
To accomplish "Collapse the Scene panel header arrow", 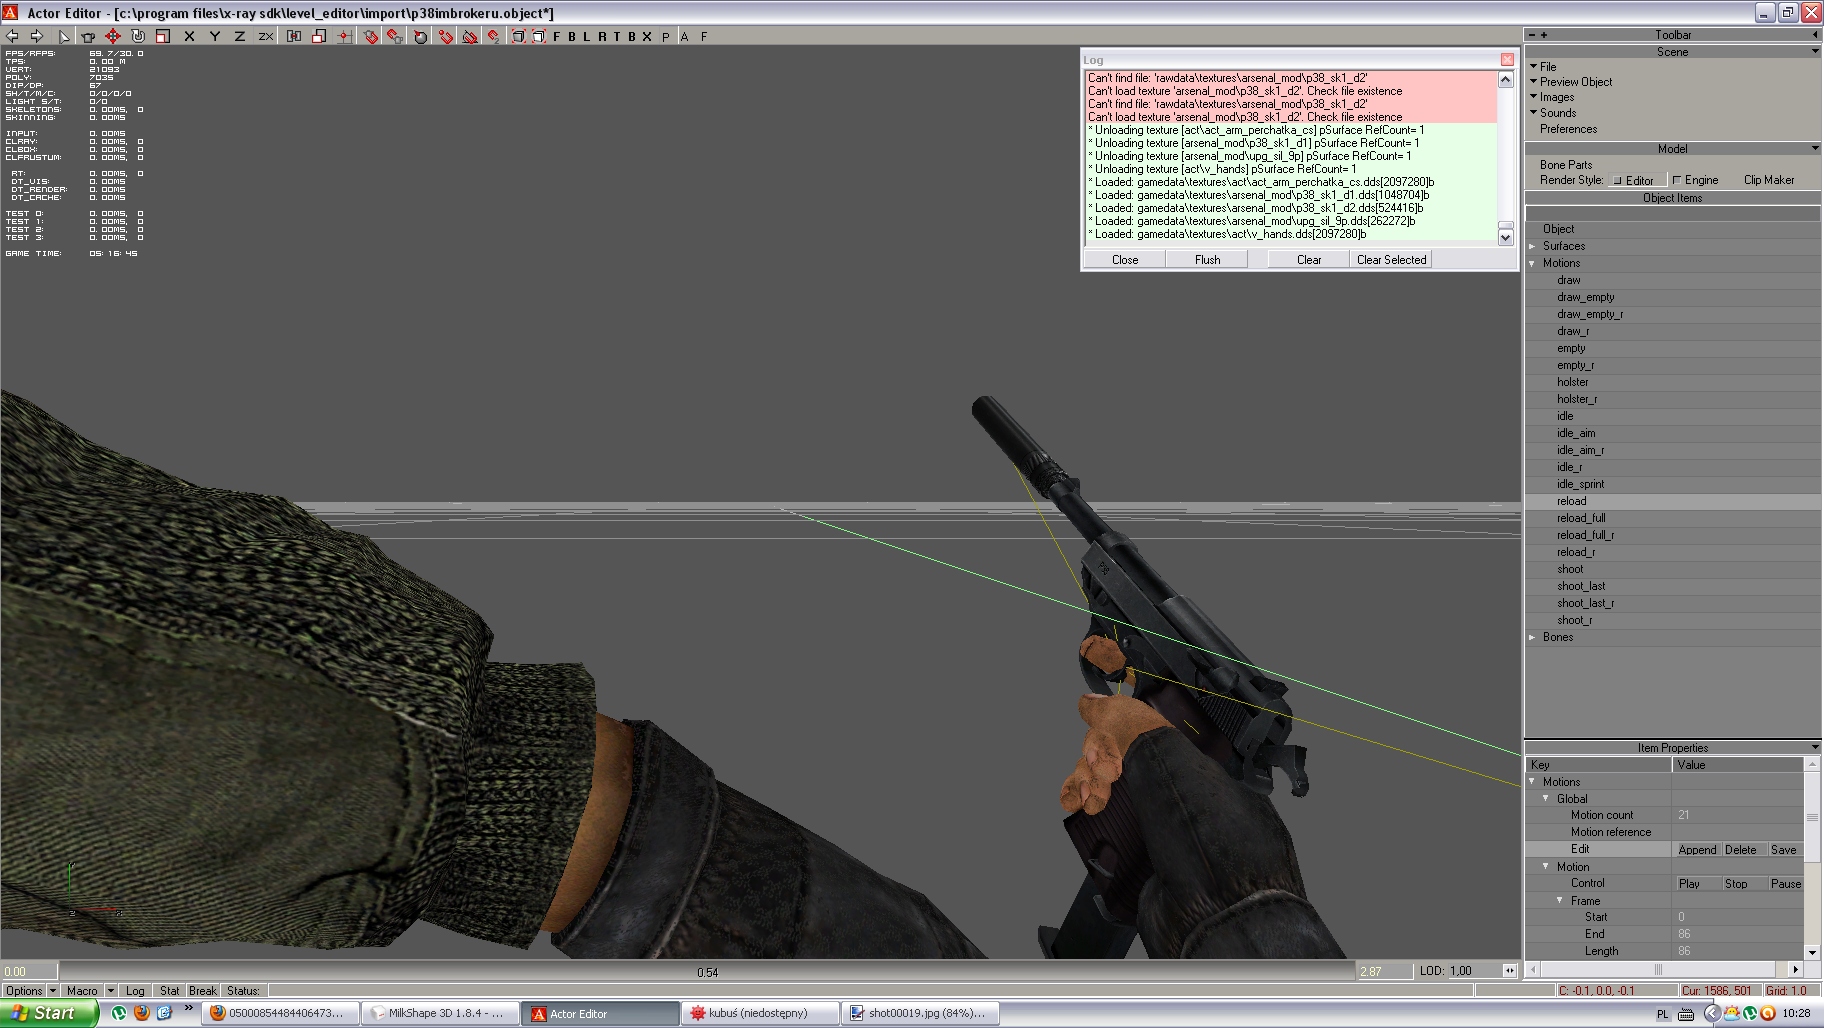I will (1815, 51).
